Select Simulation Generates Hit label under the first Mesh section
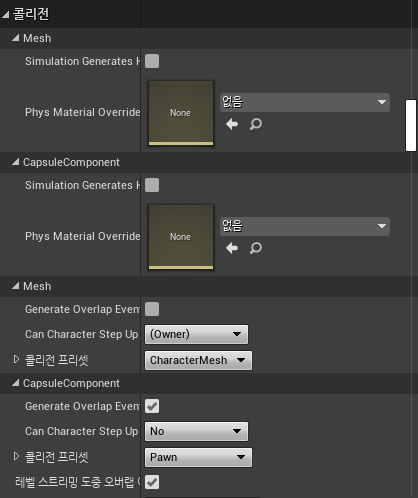The width and height of the screenshot is (418, 498). click(82, 61)
